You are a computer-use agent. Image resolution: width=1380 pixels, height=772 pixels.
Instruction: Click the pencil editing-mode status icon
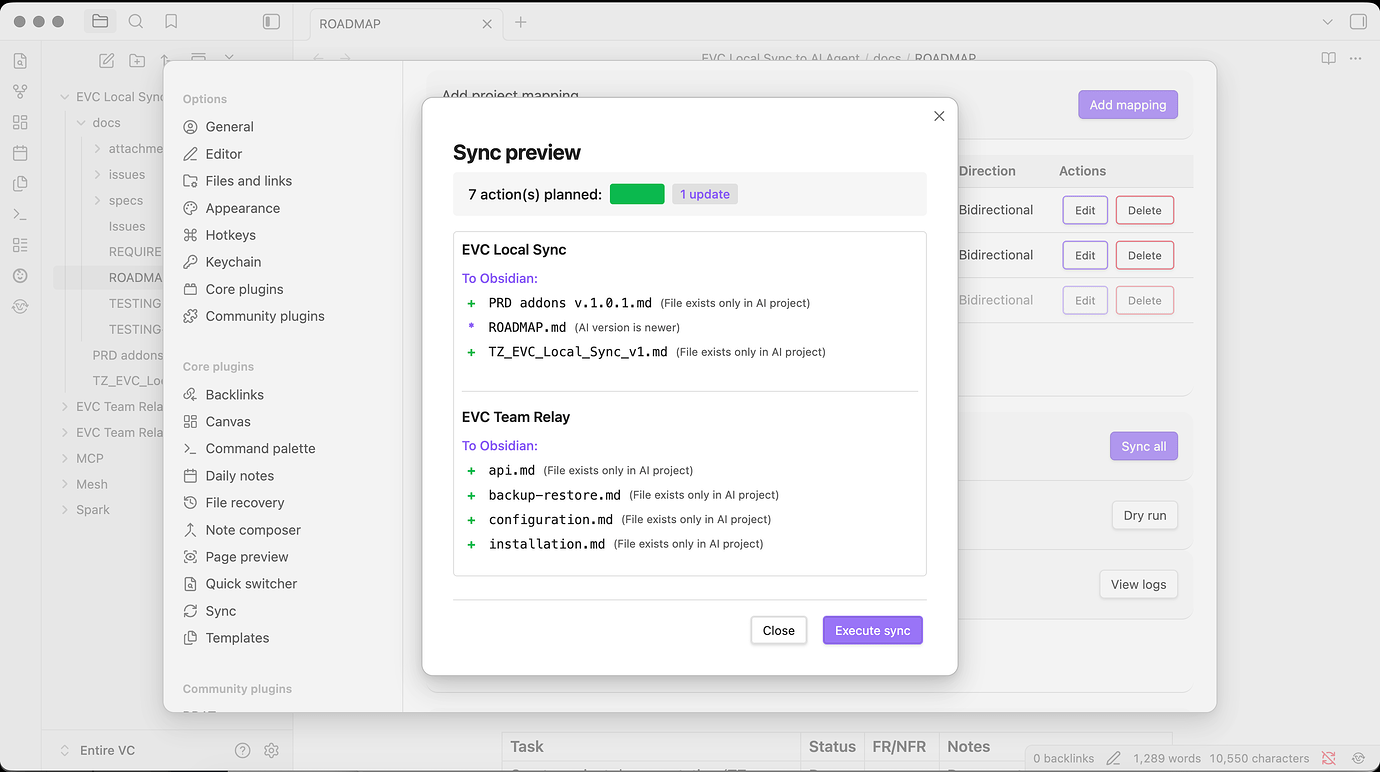[x=1114, y=758]
